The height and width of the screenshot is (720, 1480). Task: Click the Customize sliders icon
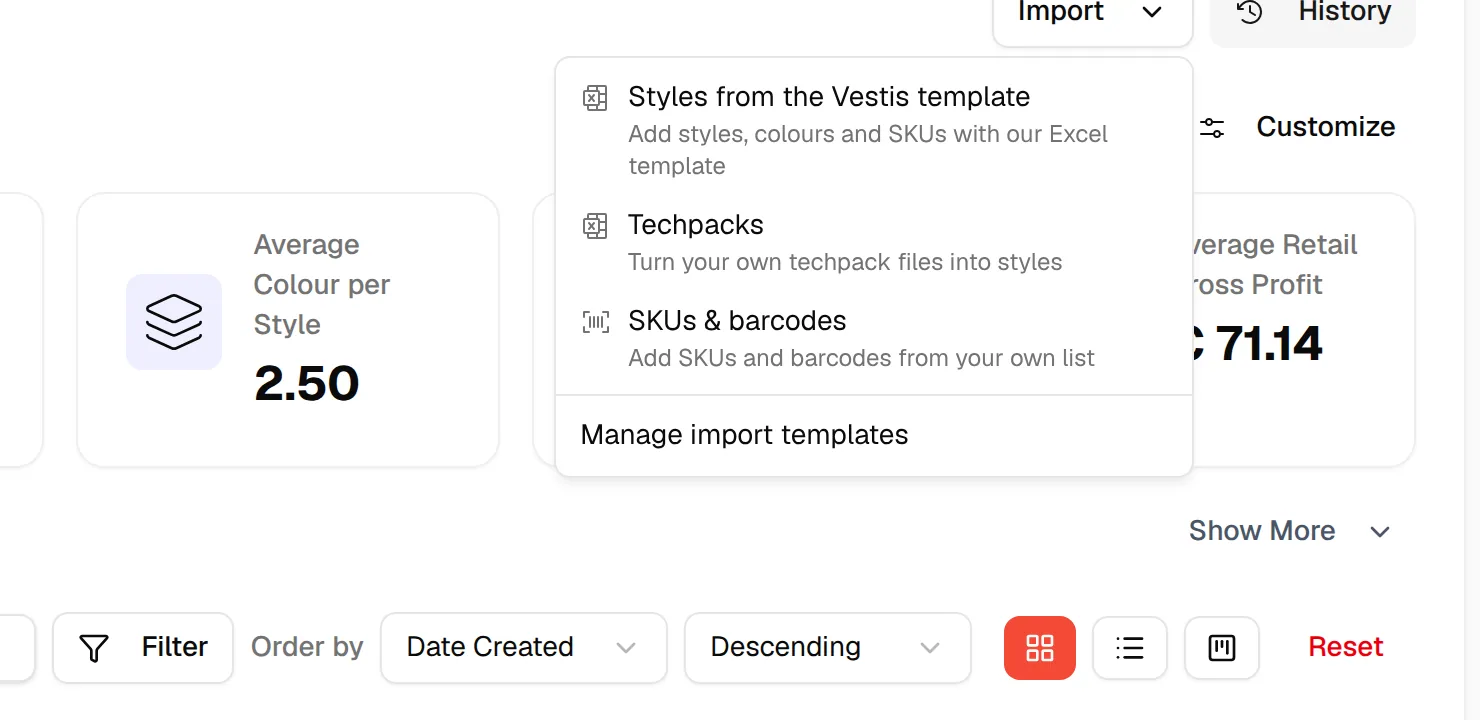(x=1212, y=128)
